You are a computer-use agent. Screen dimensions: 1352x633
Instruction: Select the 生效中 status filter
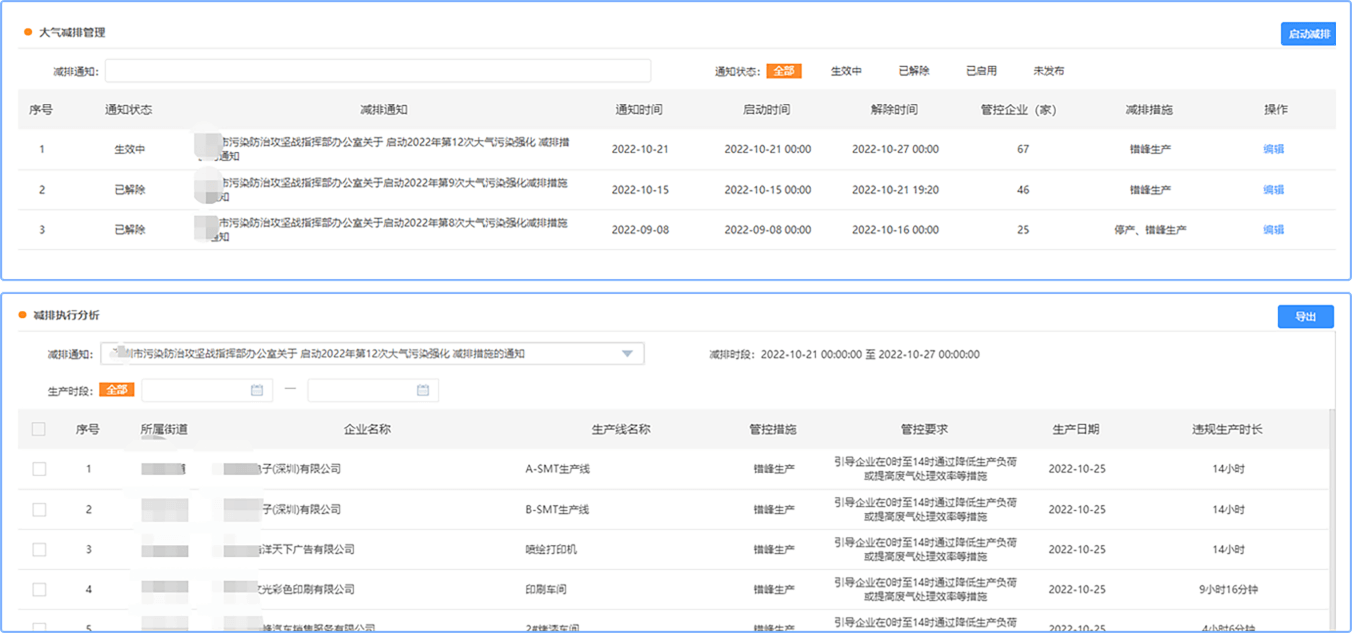tap(846, 71)
